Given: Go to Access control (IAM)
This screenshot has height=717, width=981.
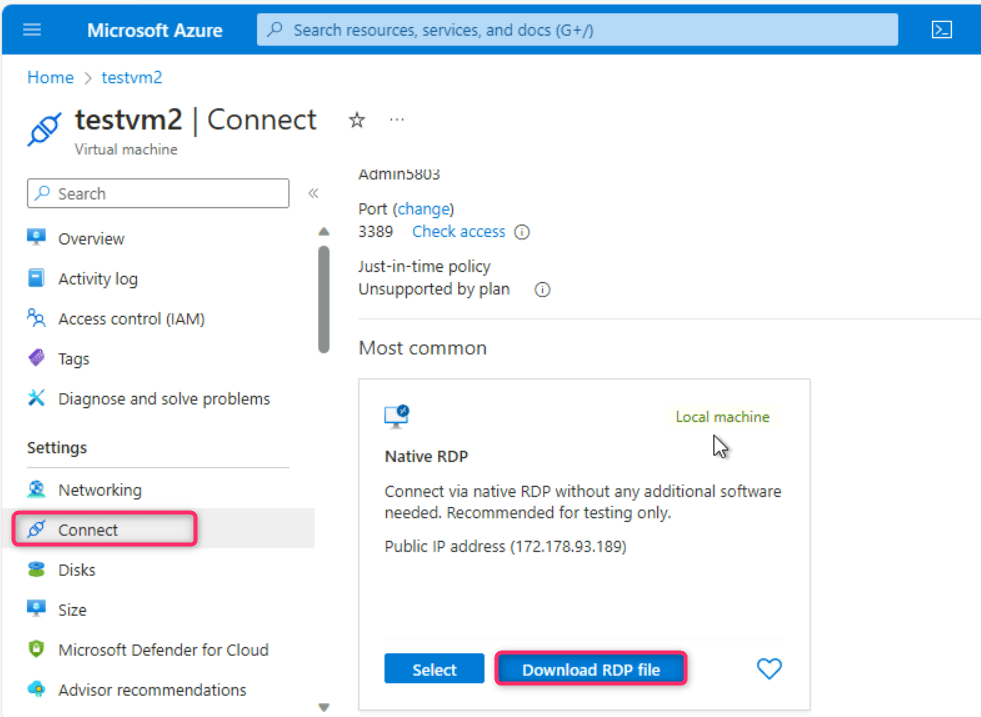Looking at the screenshot, I should pos(131,319).
